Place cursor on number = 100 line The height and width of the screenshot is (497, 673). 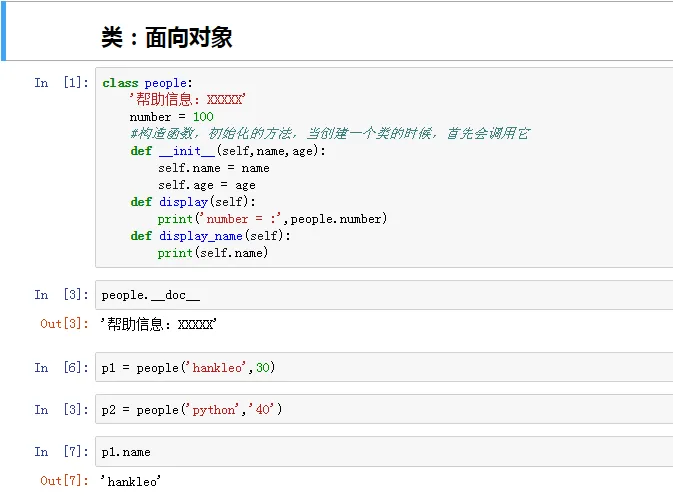tap(172, 117)
